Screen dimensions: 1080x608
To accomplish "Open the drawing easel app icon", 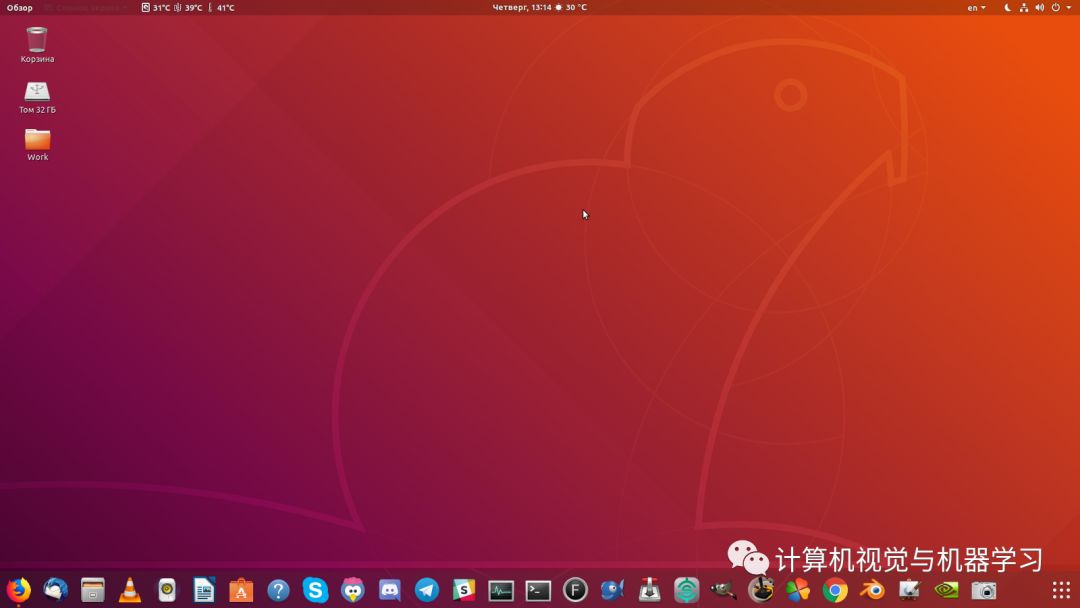I will [x=909, y=590].
